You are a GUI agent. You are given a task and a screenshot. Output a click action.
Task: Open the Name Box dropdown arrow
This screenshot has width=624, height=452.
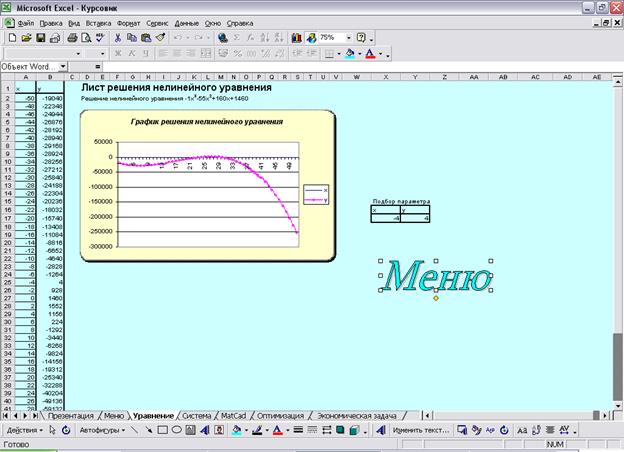coord(63,66)
